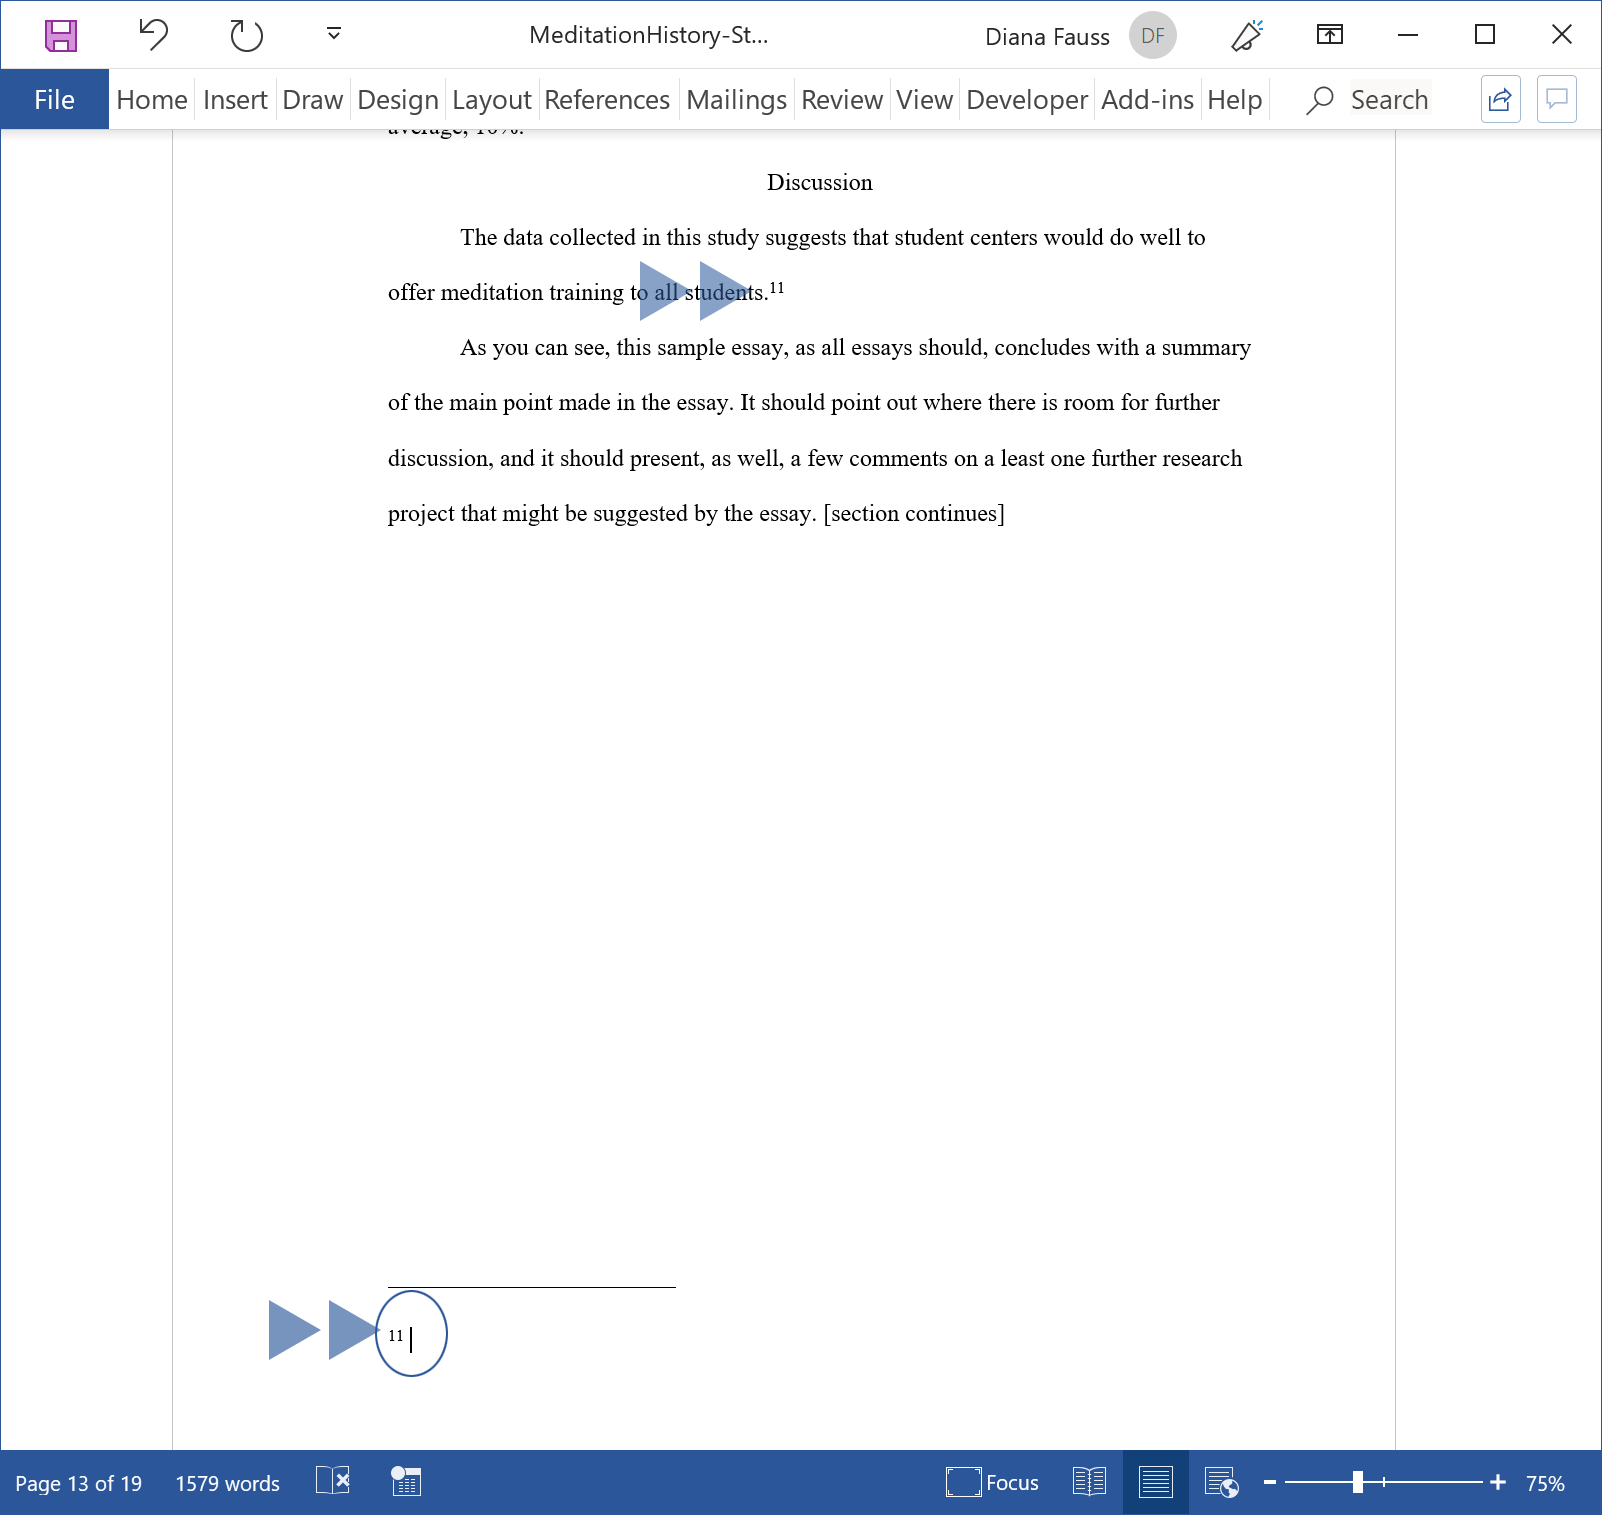Click the macro recording status icon
Image resolution: width=1602 pixels, height=1515 pixels.
406,1481
